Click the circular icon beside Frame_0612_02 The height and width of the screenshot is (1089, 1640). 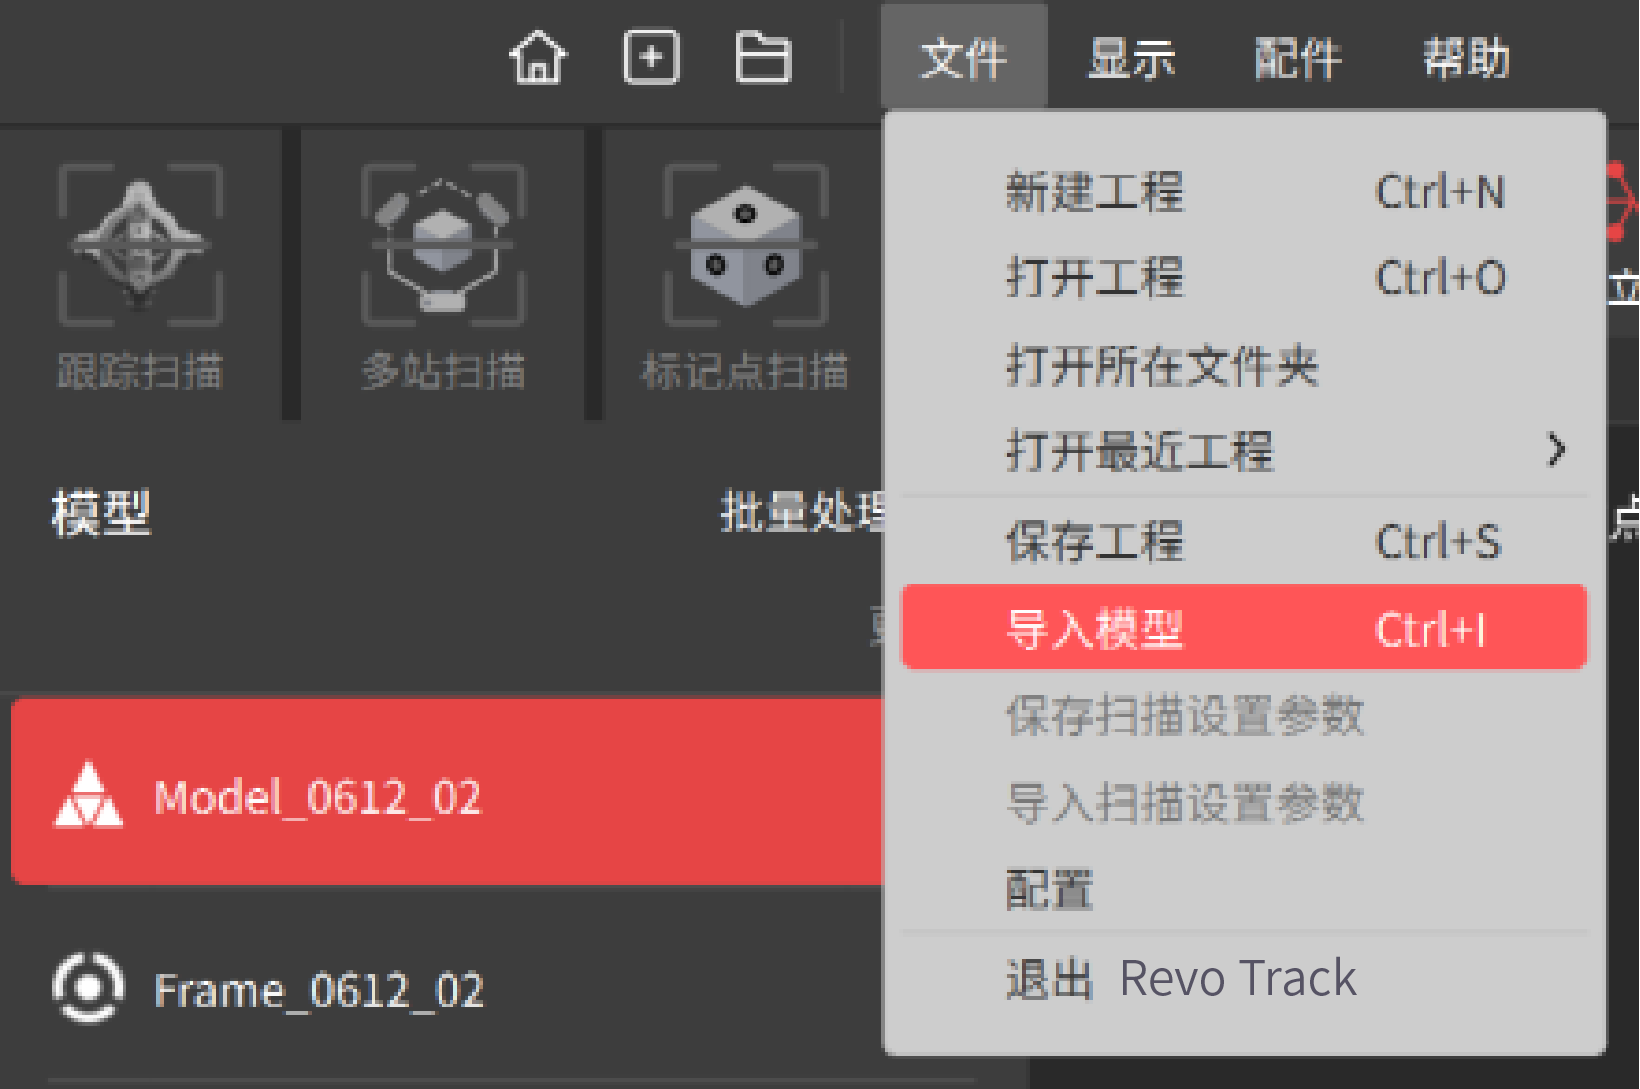(88, 989)
